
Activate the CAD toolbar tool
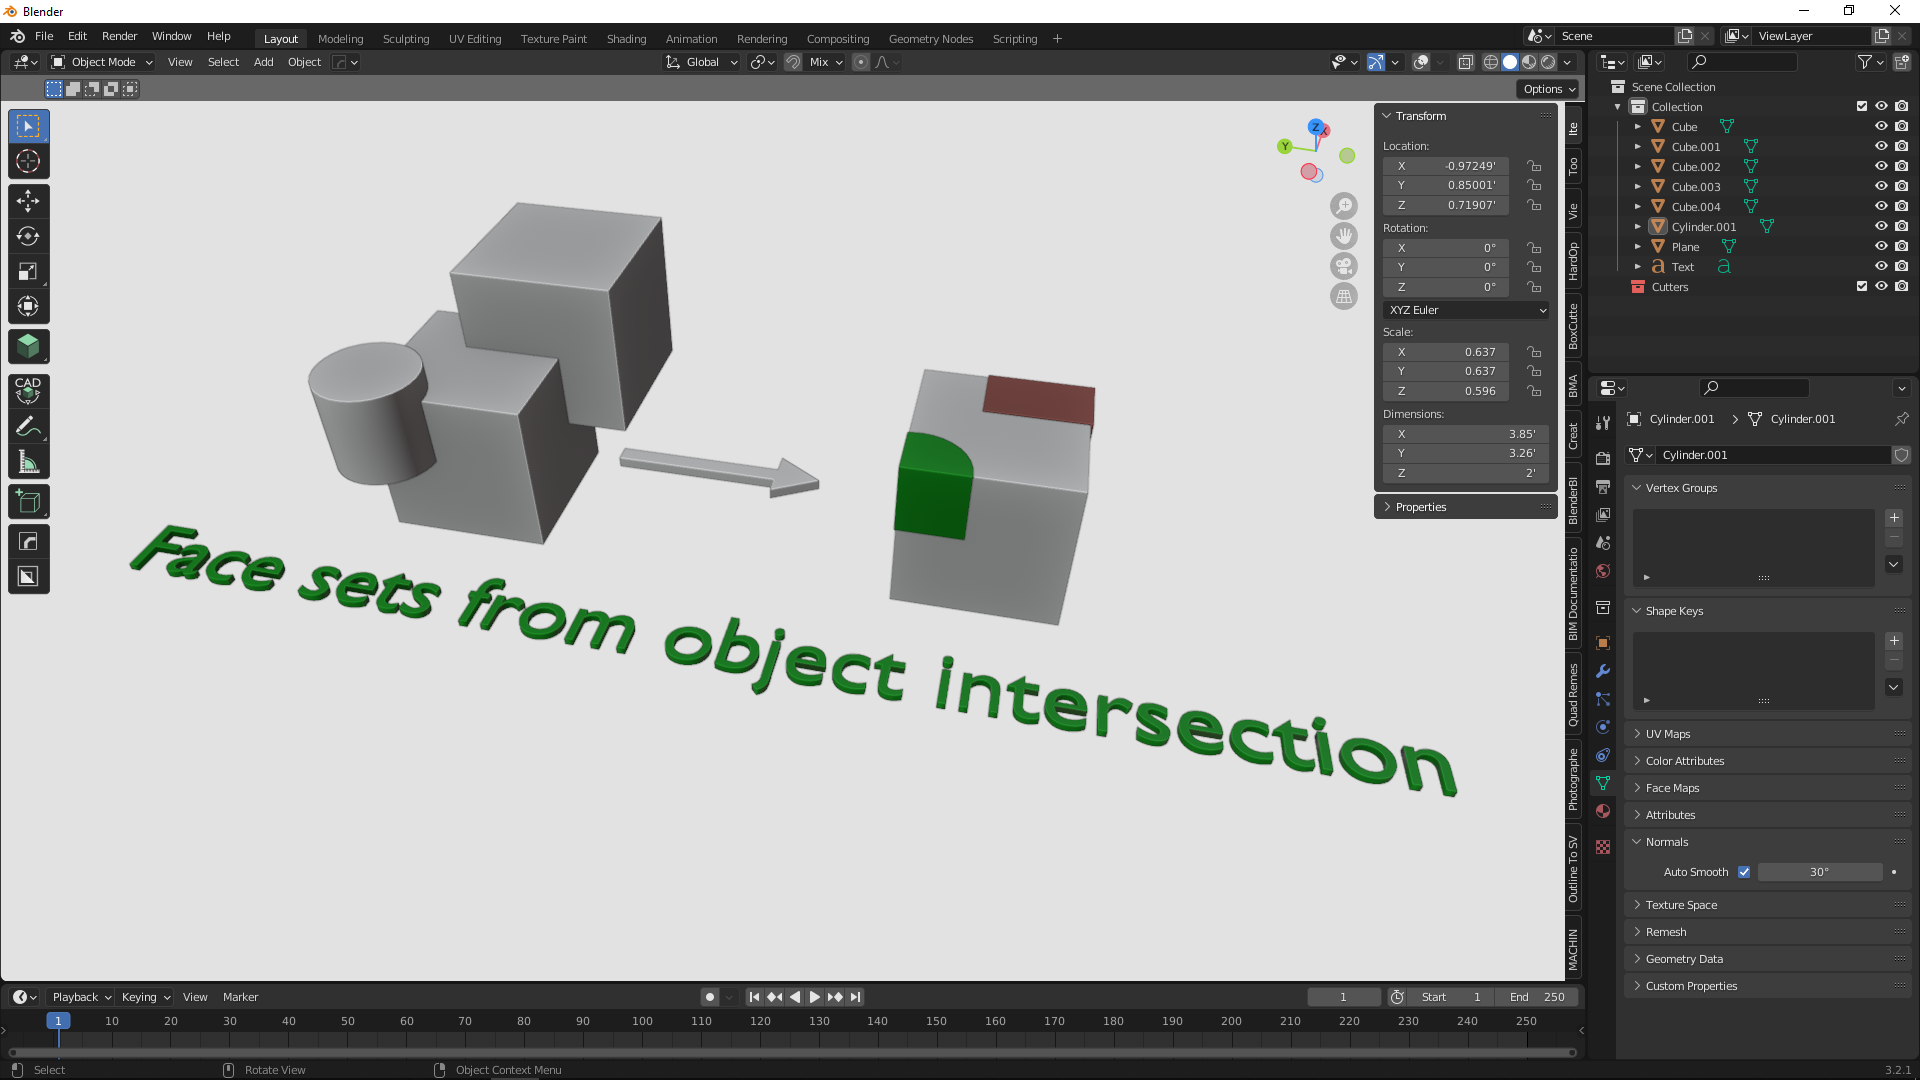tap(28, 391)
